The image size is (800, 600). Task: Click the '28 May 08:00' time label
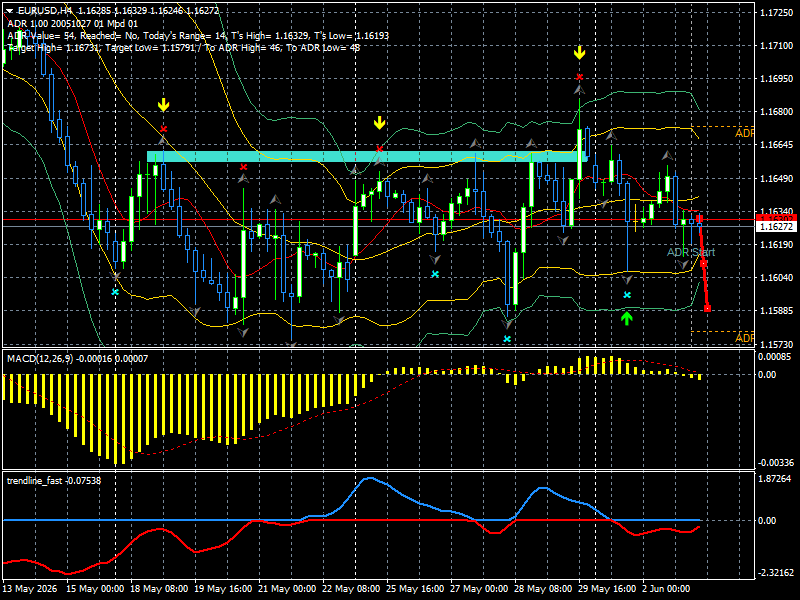point(543,589)
